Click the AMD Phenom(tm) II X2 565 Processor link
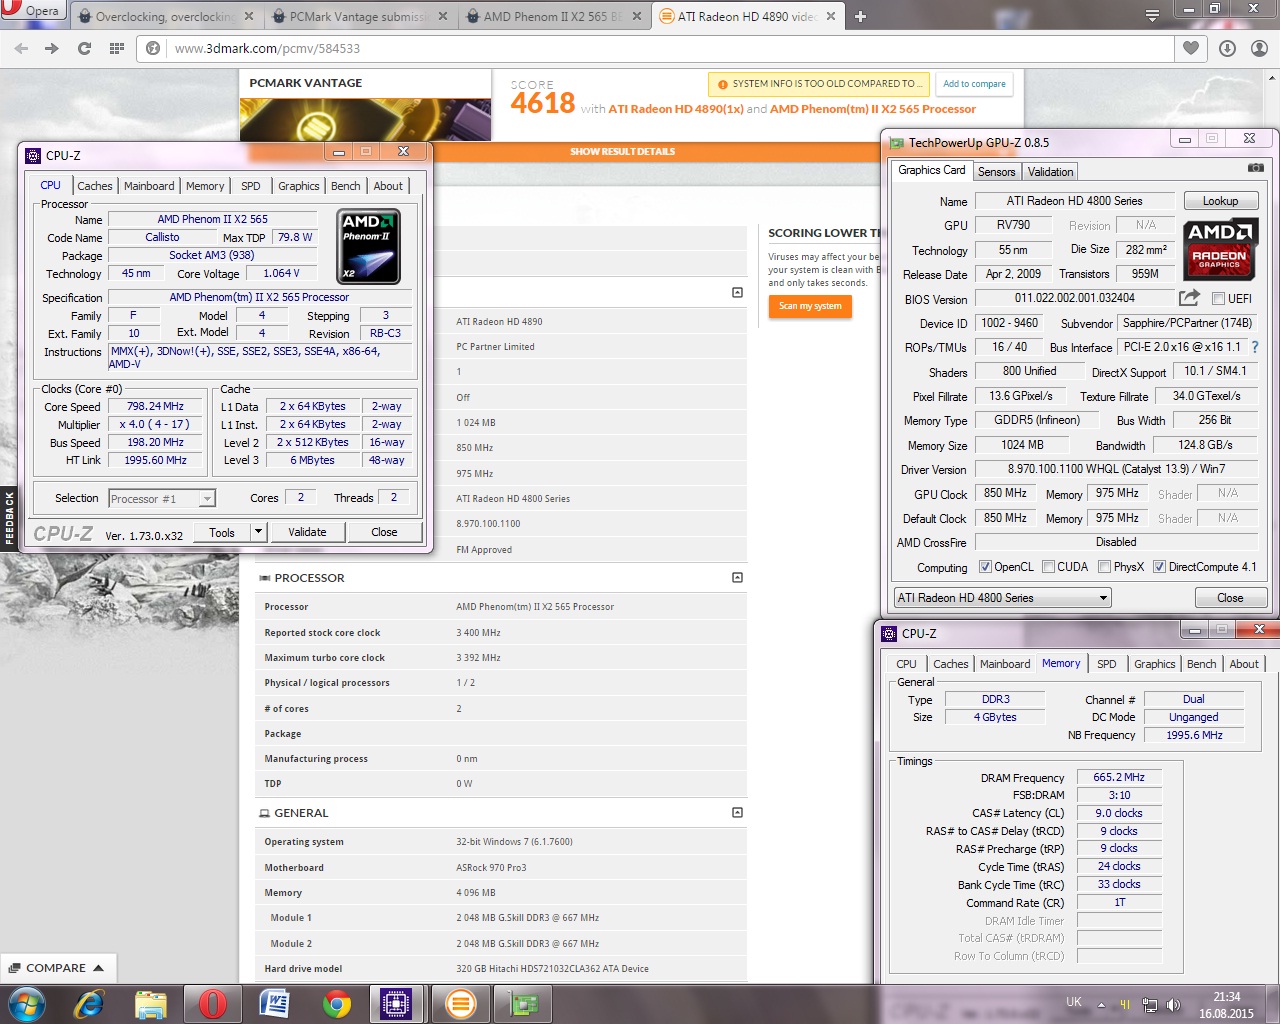This screenshot has width=1280, height=1024. click(x=873, y=109)
